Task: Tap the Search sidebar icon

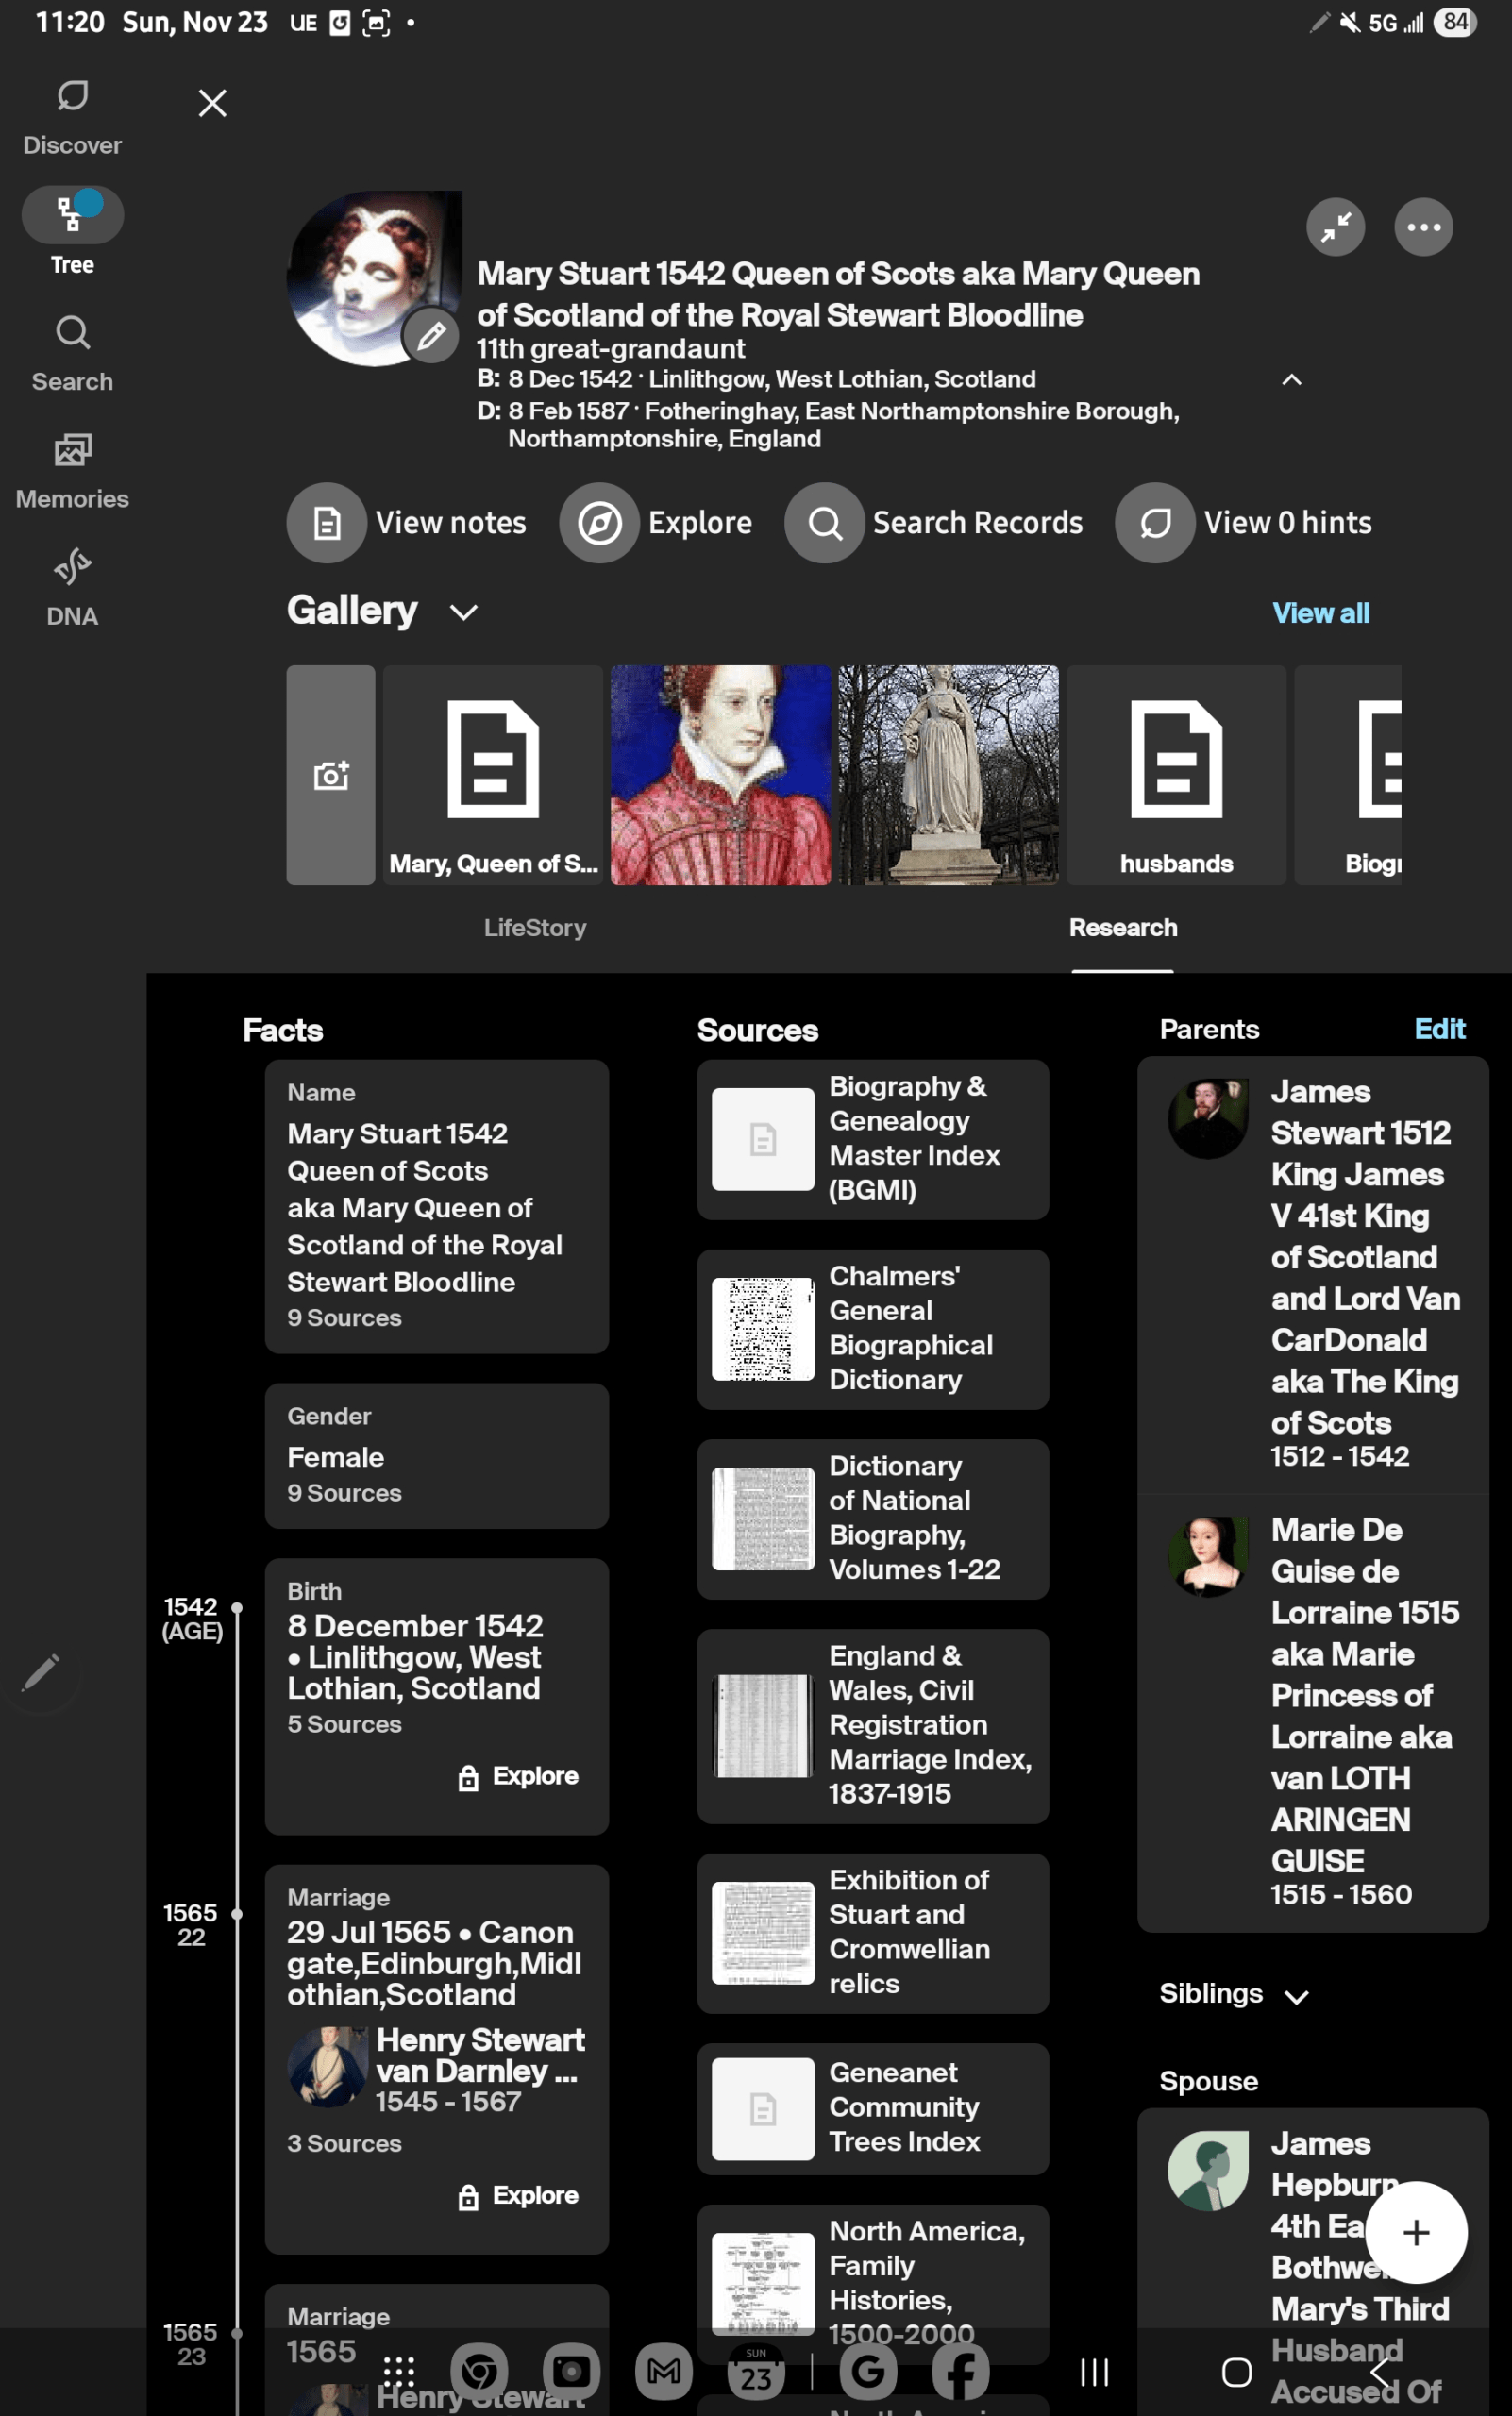Action: tap(72, 352)
